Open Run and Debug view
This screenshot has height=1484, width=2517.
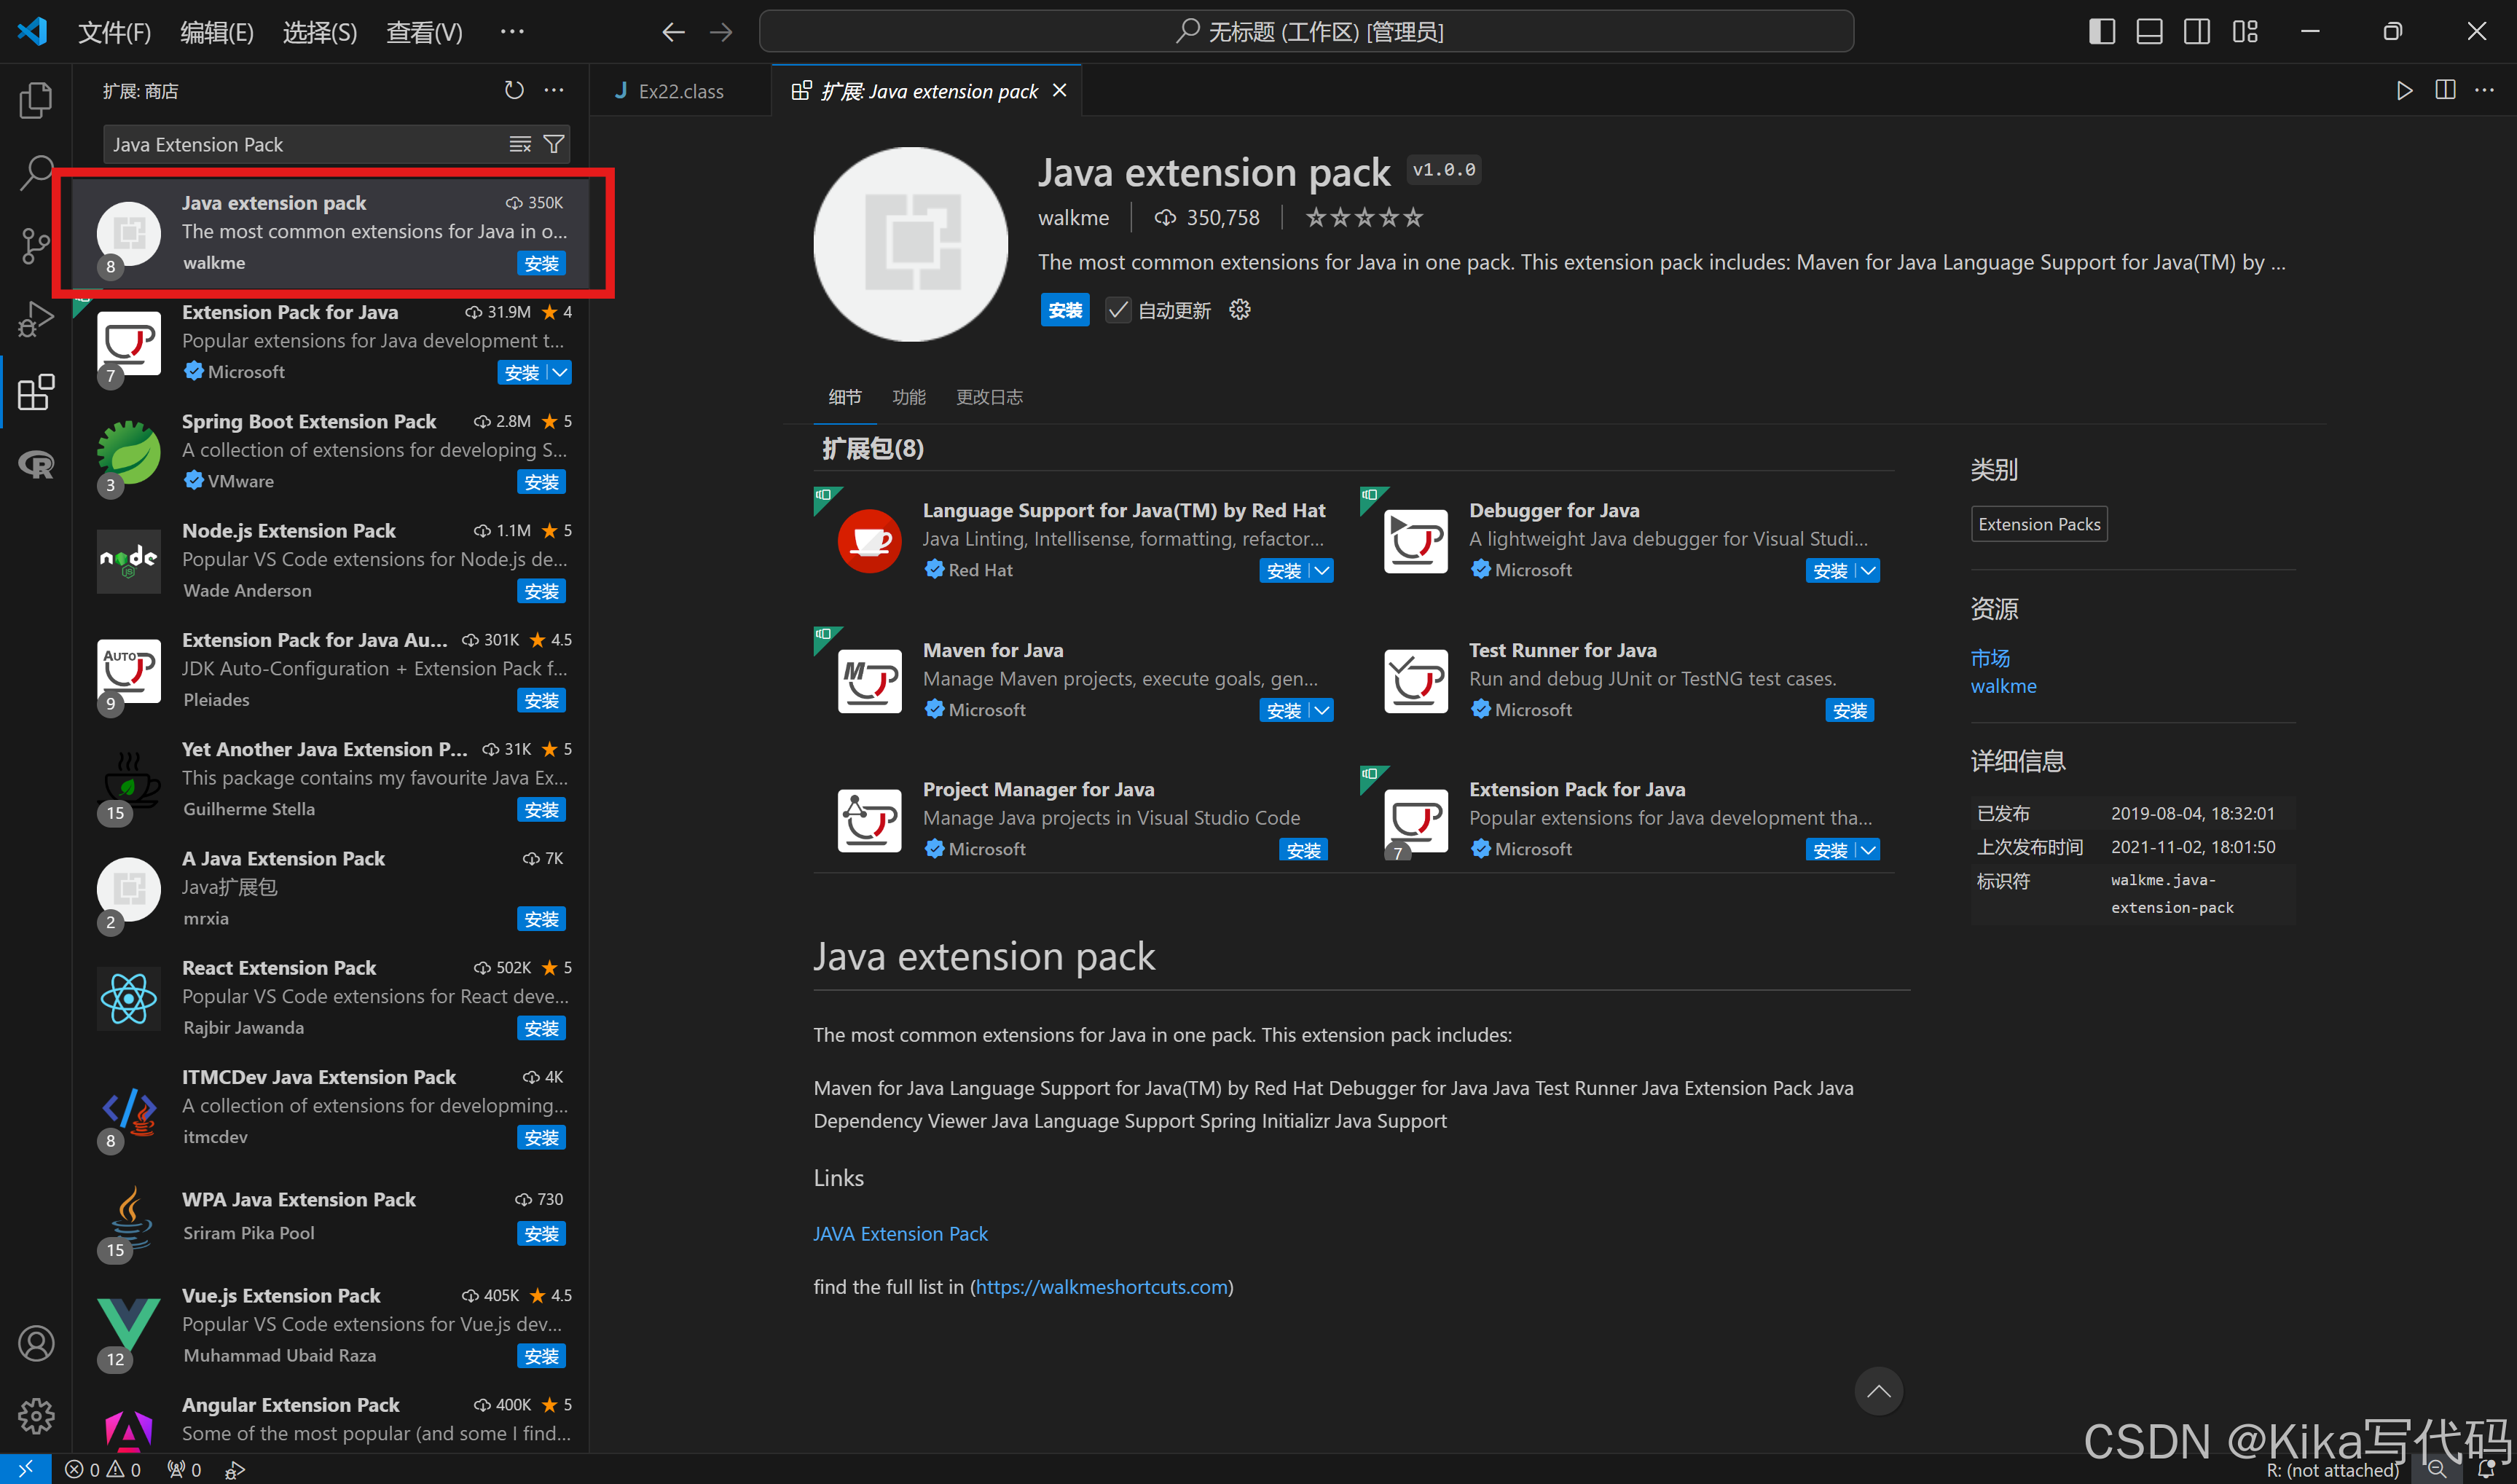coord(36,318)
